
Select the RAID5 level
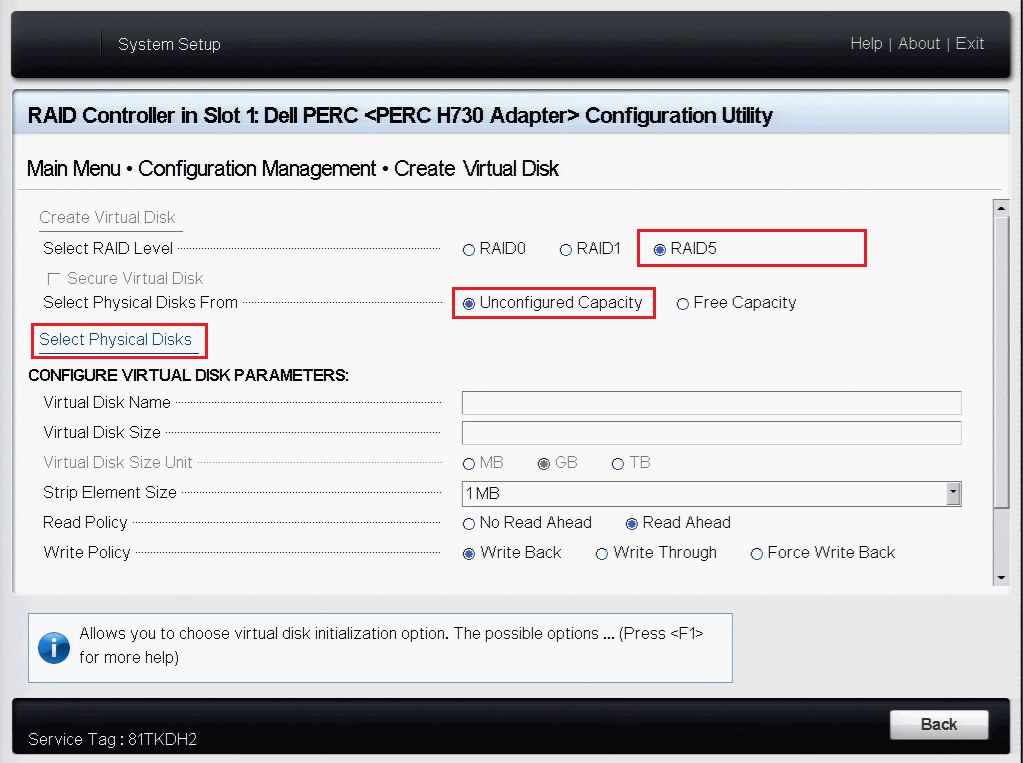pyautogui.click(x=659, y=248)
